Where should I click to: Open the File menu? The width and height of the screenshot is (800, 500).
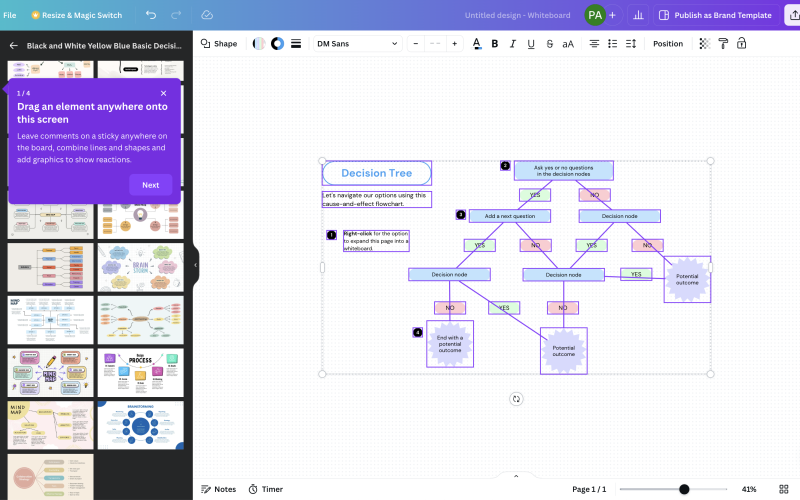coord(10,15)
